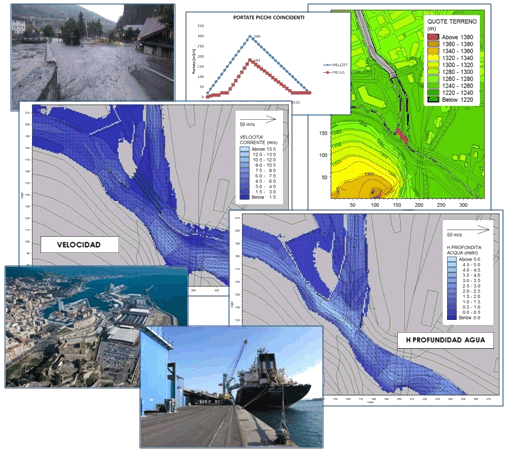Select the blue series legend entry in chart
508x451 pixels.
[x=335, y=65]
